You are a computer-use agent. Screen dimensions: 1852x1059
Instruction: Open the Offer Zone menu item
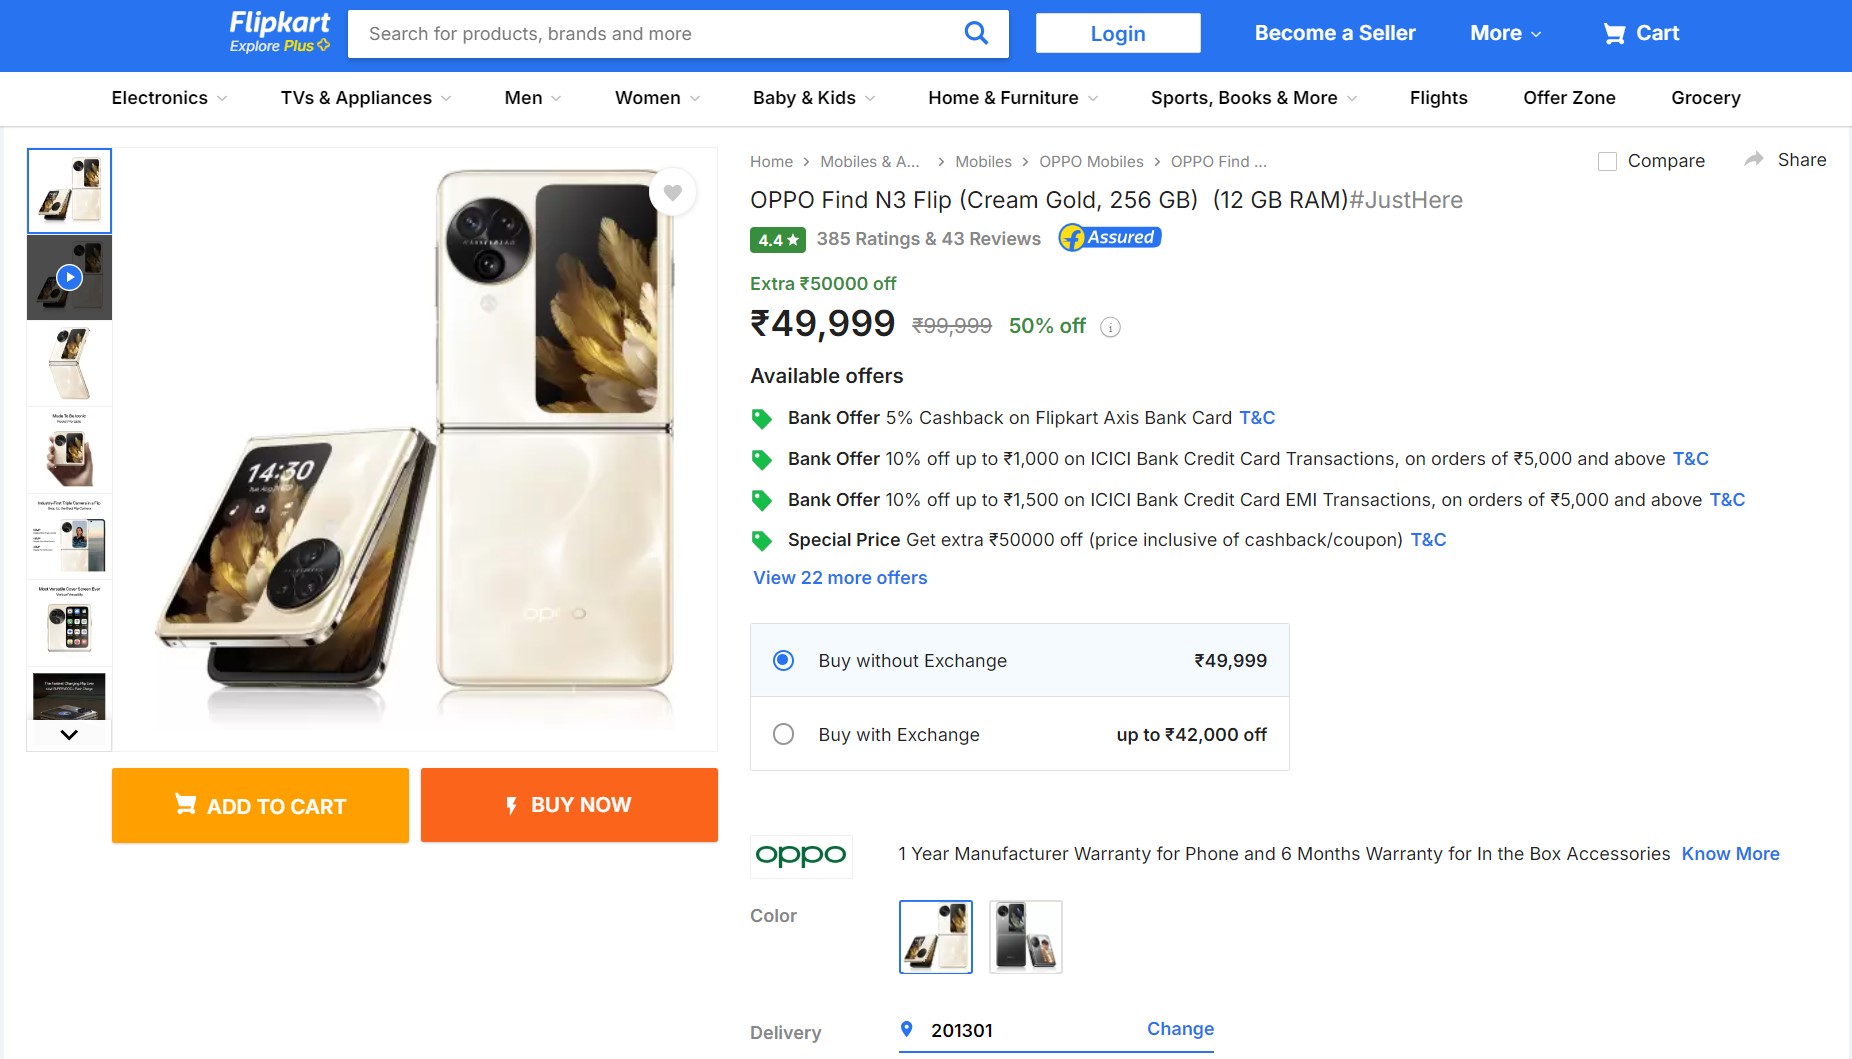(x=1569, y=98)
